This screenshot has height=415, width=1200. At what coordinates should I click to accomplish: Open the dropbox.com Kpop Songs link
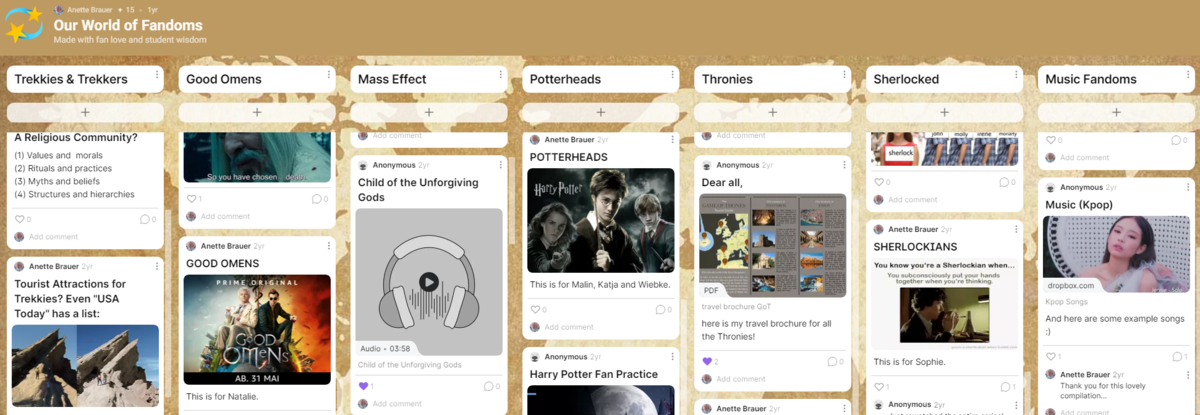point(1116,254)
